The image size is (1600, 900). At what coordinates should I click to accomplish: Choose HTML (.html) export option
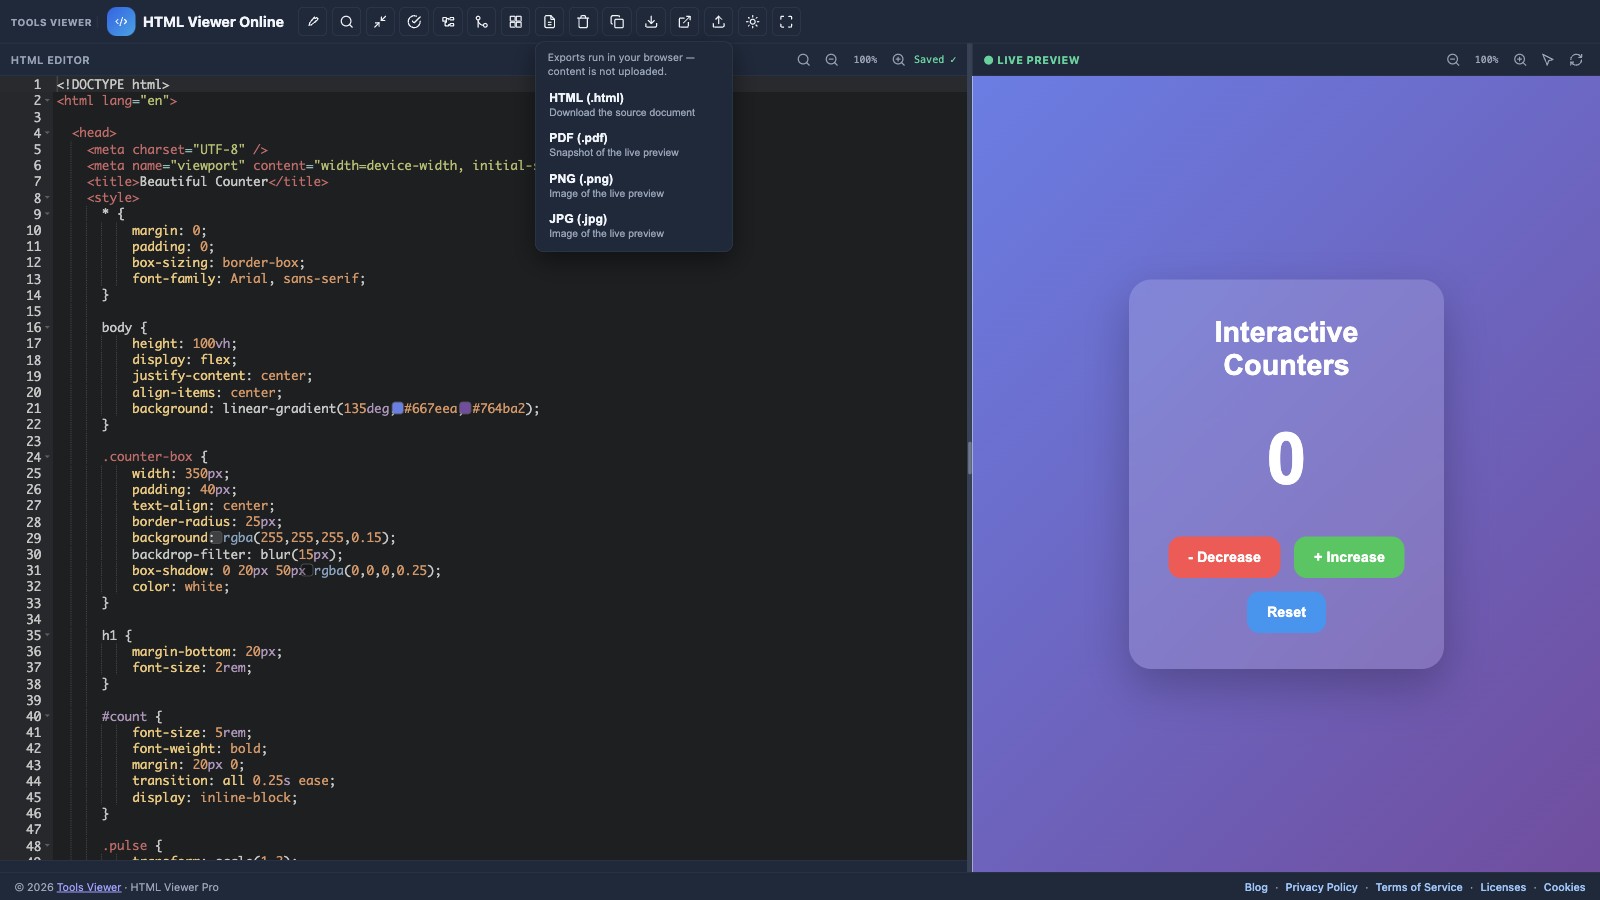634,105
